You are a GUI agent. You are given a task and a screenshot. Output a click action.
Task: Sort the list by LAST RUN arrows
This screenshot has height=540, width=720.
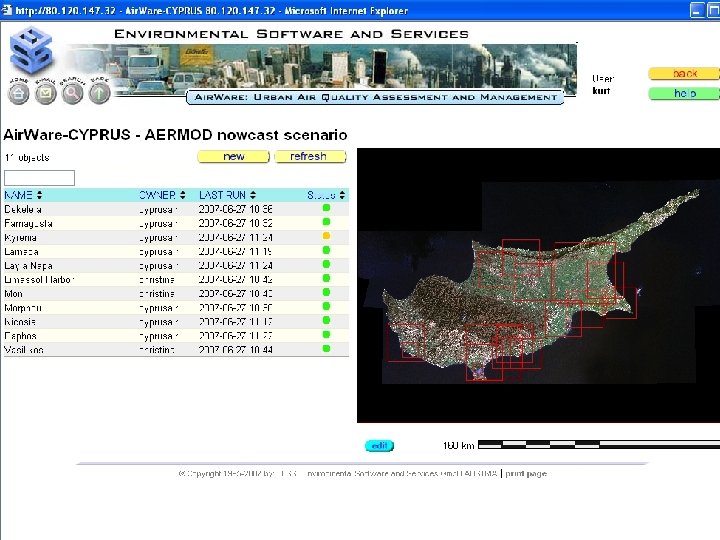[253, 195]
